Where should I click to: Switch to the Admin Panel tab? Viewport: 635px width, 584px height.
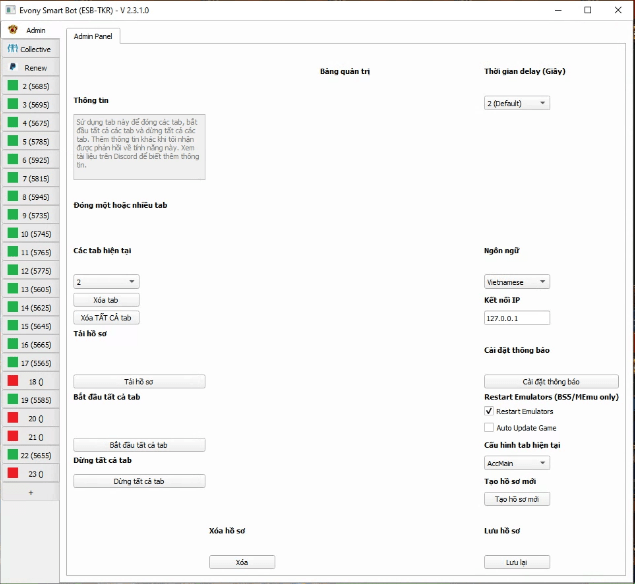[92, 36]
